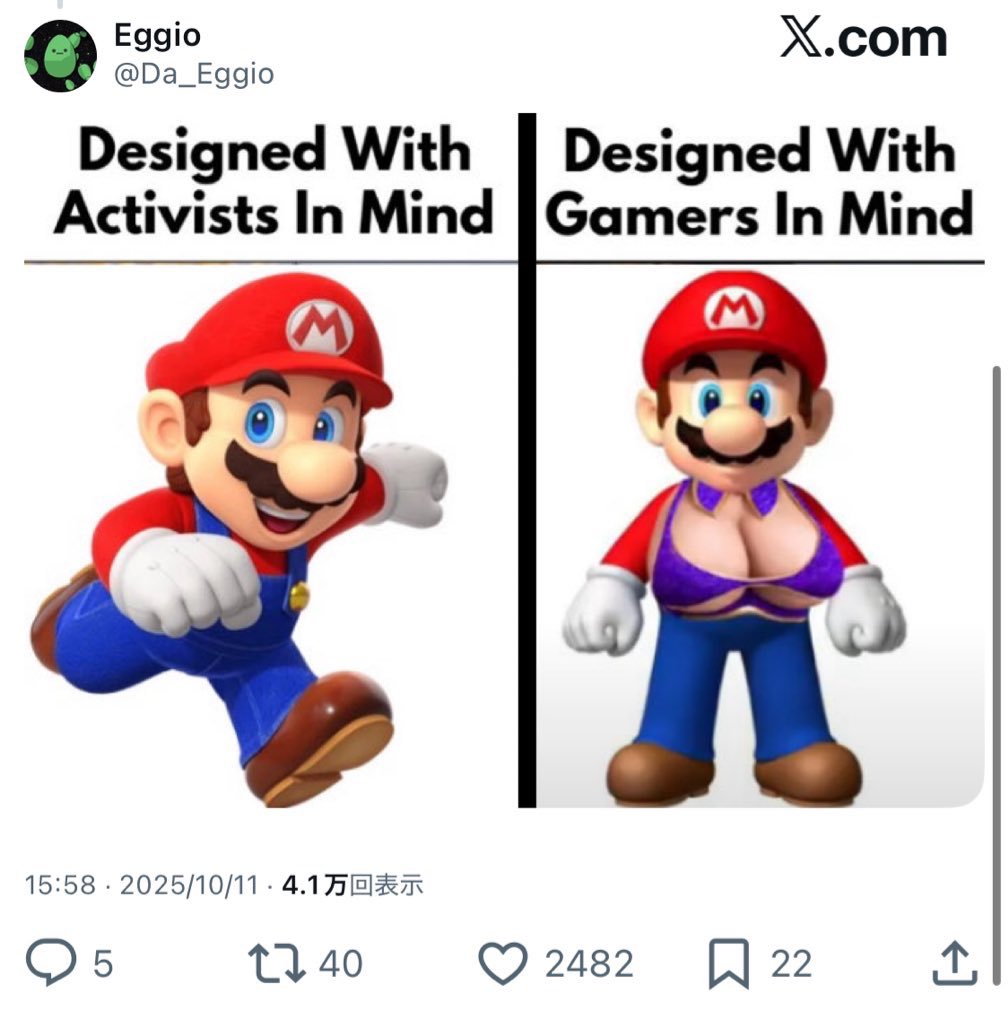Click the share upload icon

(954, 964)
